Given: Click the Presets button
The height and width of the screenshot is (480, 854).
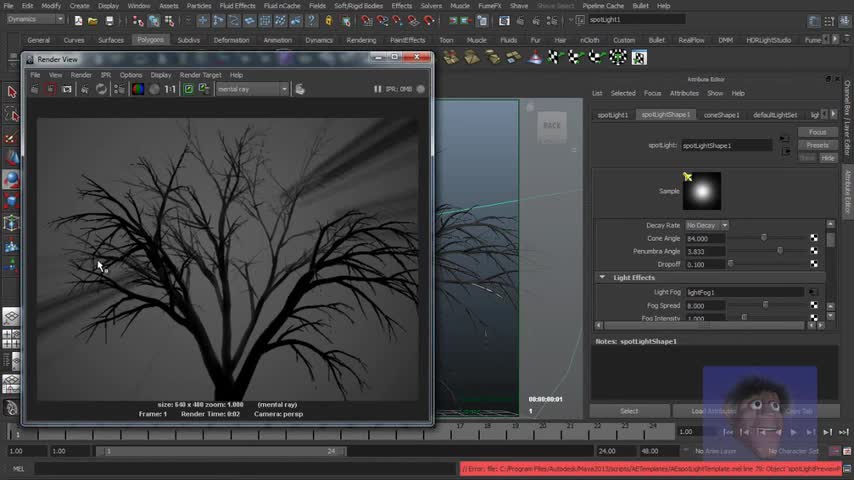Looking at the screenshot, I should [x=817, y=145].
